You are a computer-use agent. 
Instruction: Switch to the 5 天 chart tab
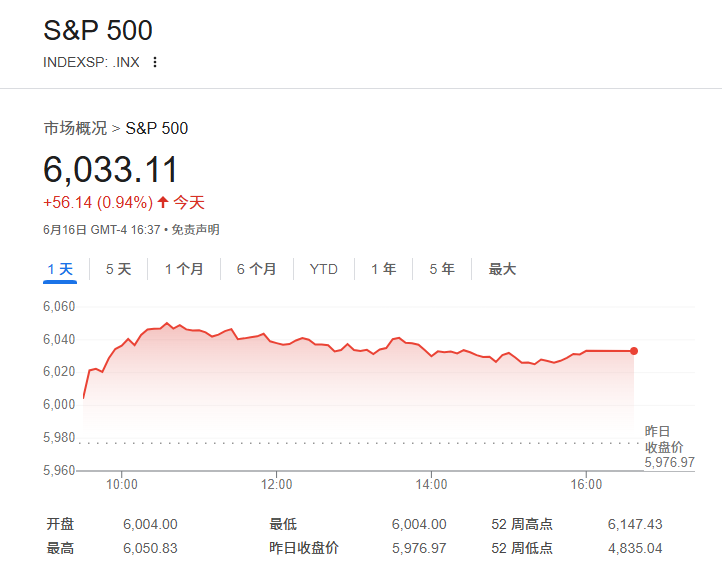click(x=118, y=269)
